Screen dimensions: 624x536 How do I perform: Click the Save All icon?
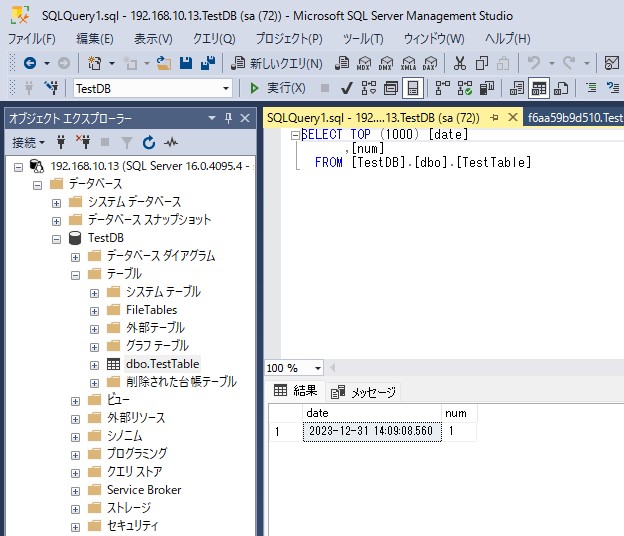[x=208, y=63]
